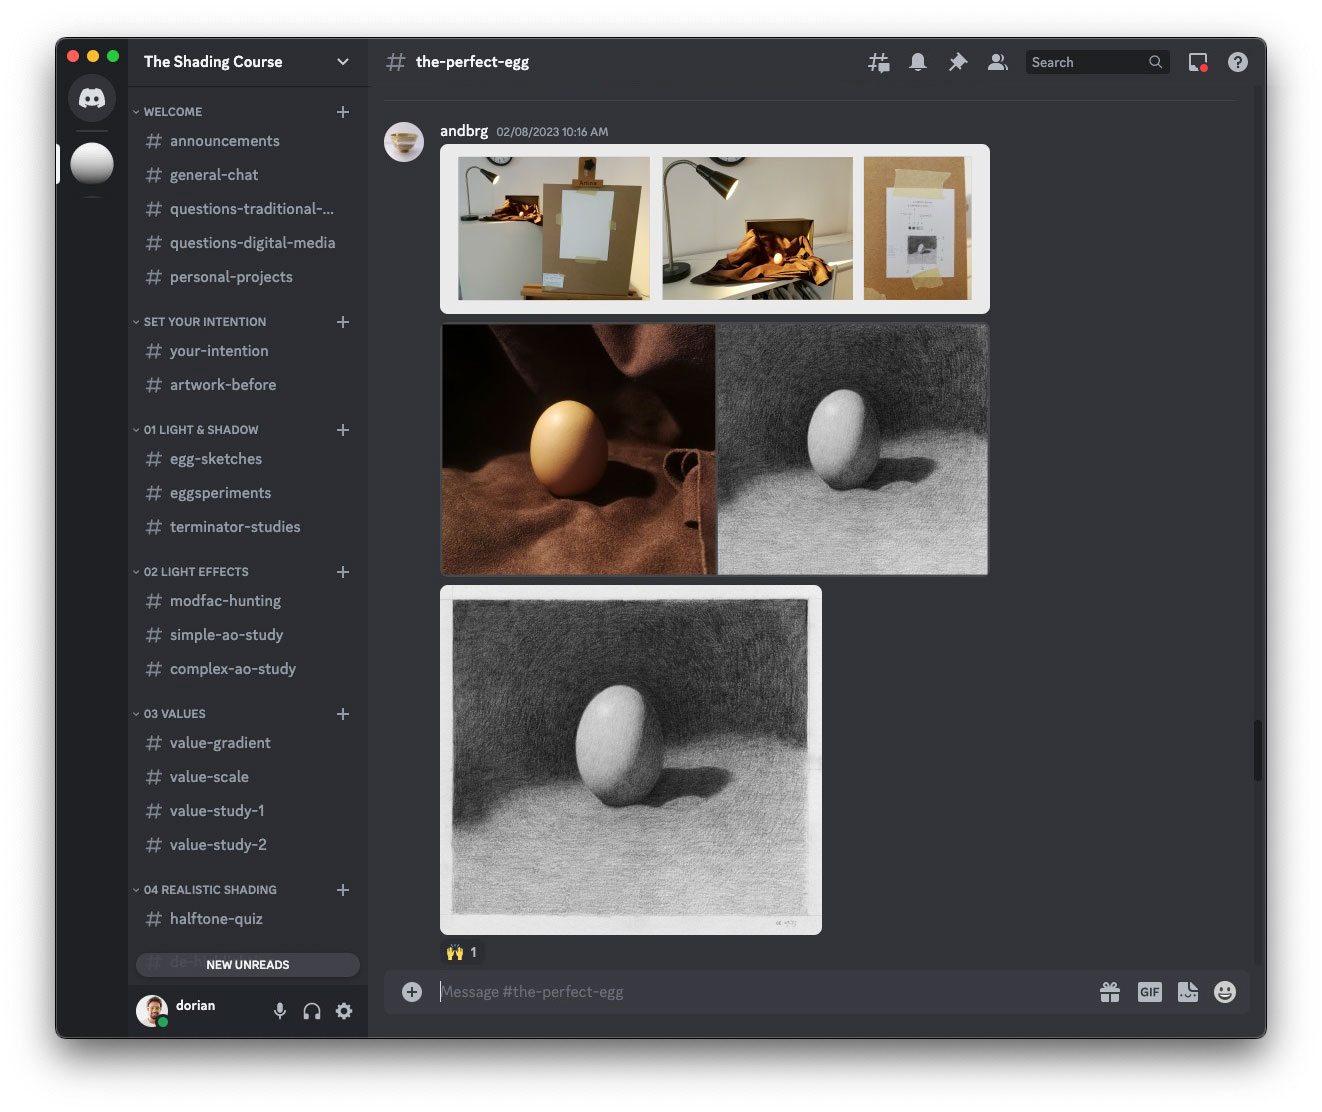The width and height of the screenshot is (1322, 1112).
Task: Switch to the announcements channel
Action: tap(224, 141)
